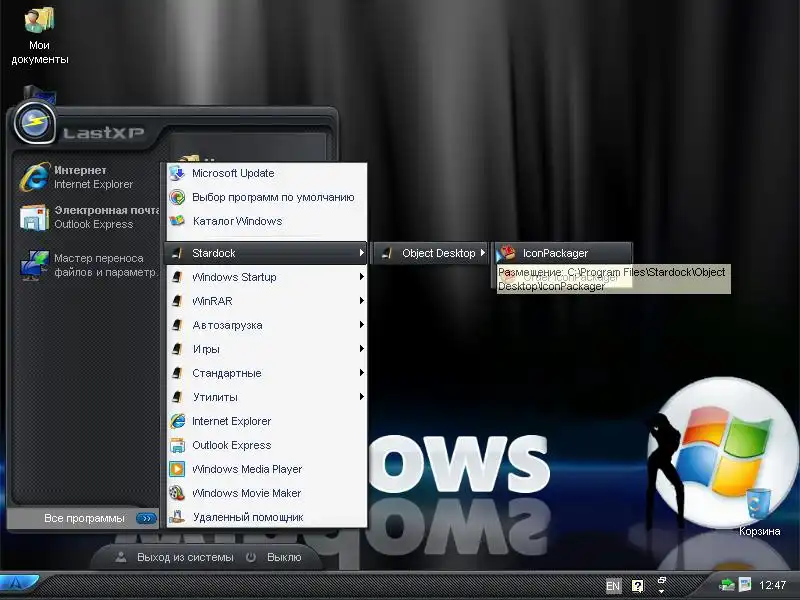Click the Автозагрузка folder icon

click(177, 325)
